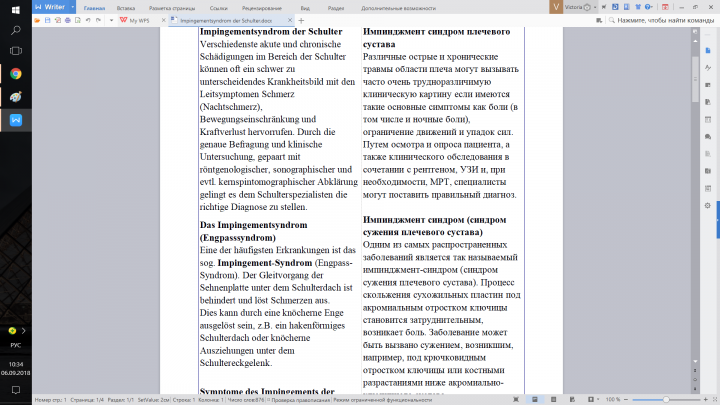The width and height of the screenshot is (720, 405).
Task: Add a new document tab with plus
Action: 301,20
